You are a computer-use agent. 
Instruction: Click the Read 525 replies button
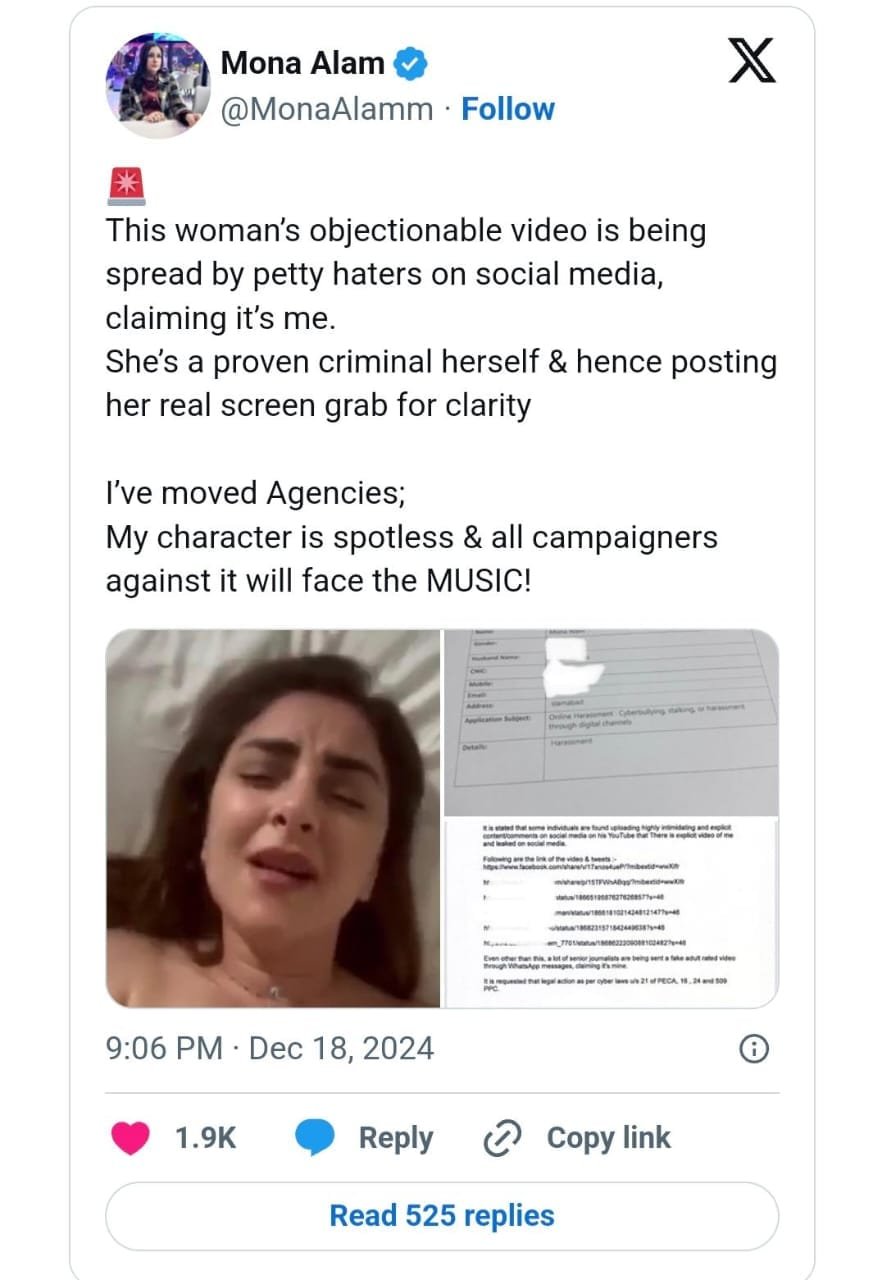coord(442,1216)
